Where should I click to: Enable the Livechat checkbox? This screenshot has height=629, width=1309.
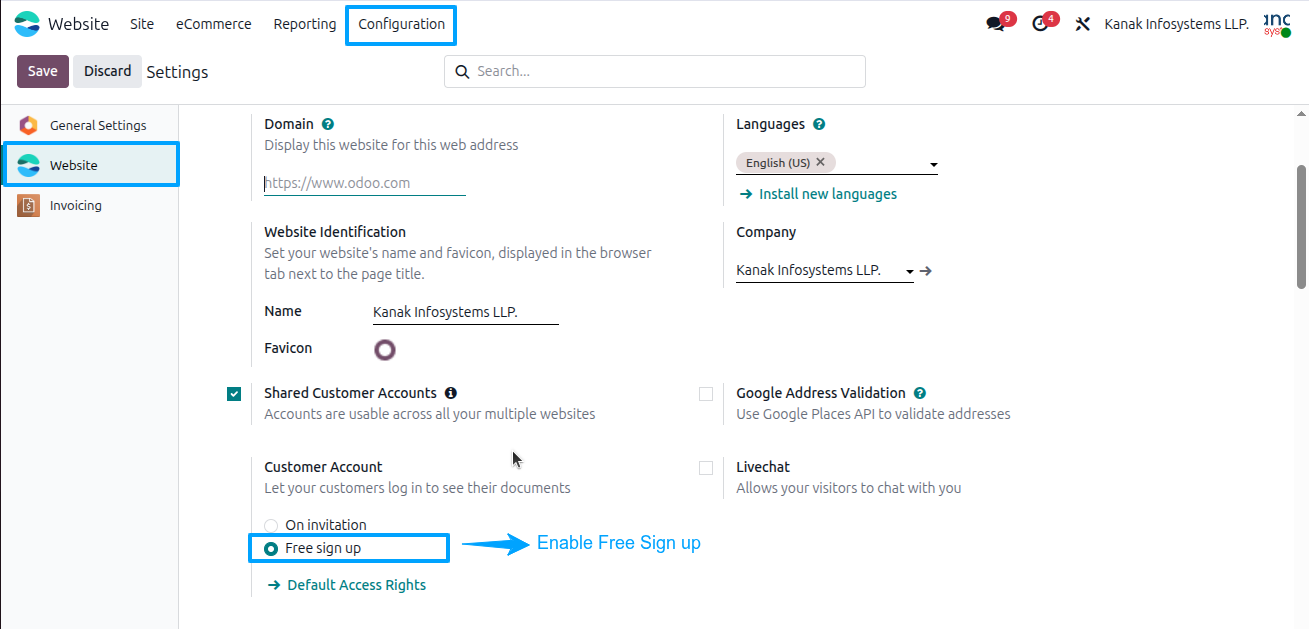(x=706, y=468)
